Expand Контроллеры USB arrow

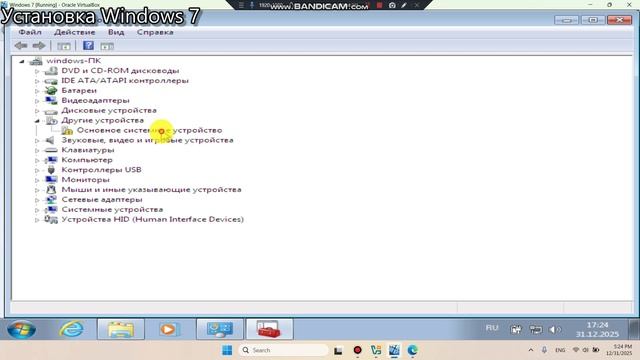37,170
